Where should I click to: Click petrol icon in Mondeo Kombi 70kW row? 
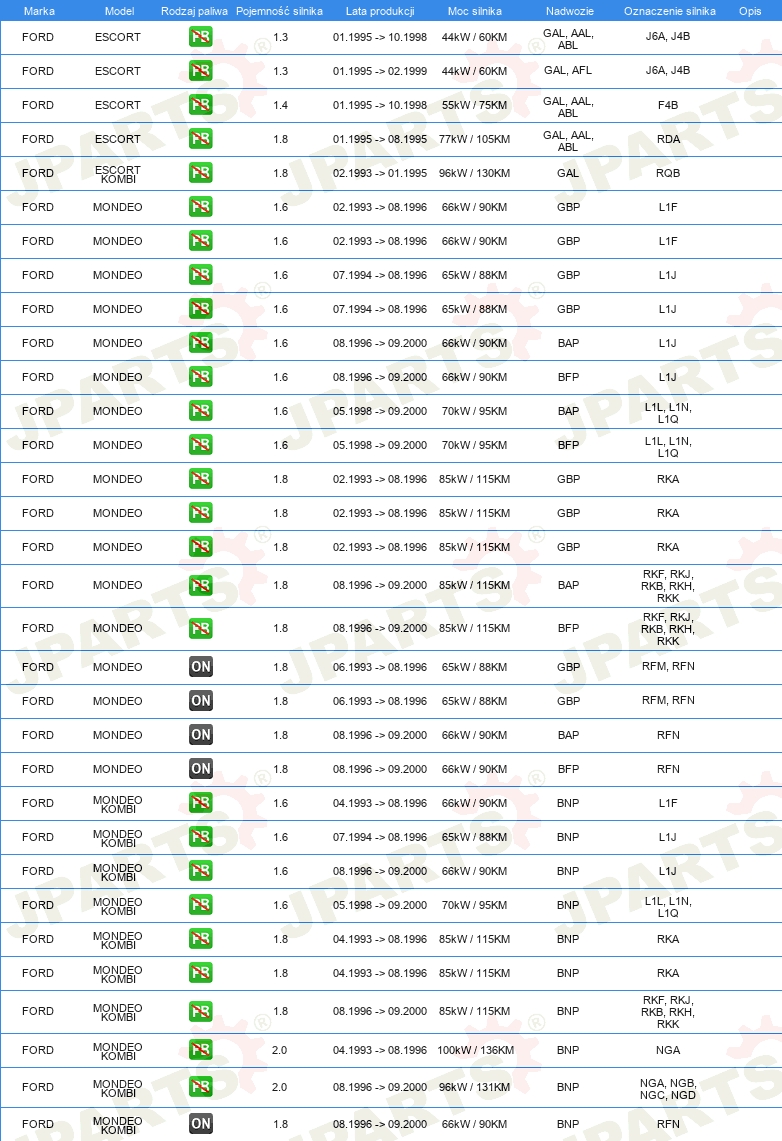201,905
